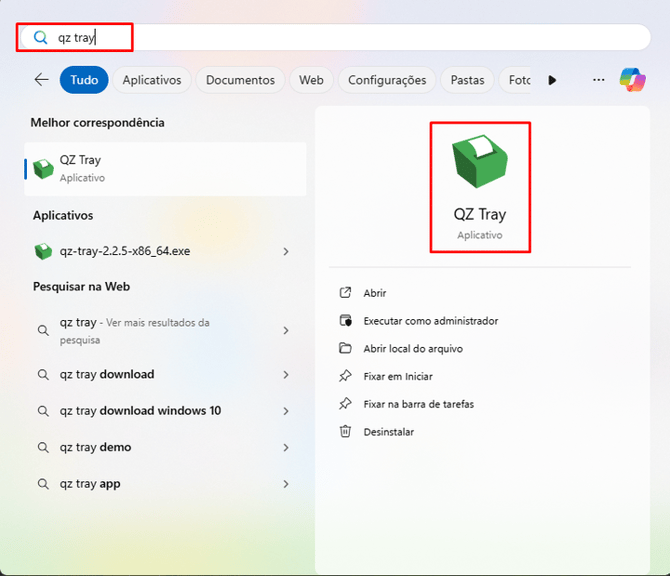This screenshot has height=576, width=670.
Task: Switch to the Documentos filter tab
Action: click(240, 80)
